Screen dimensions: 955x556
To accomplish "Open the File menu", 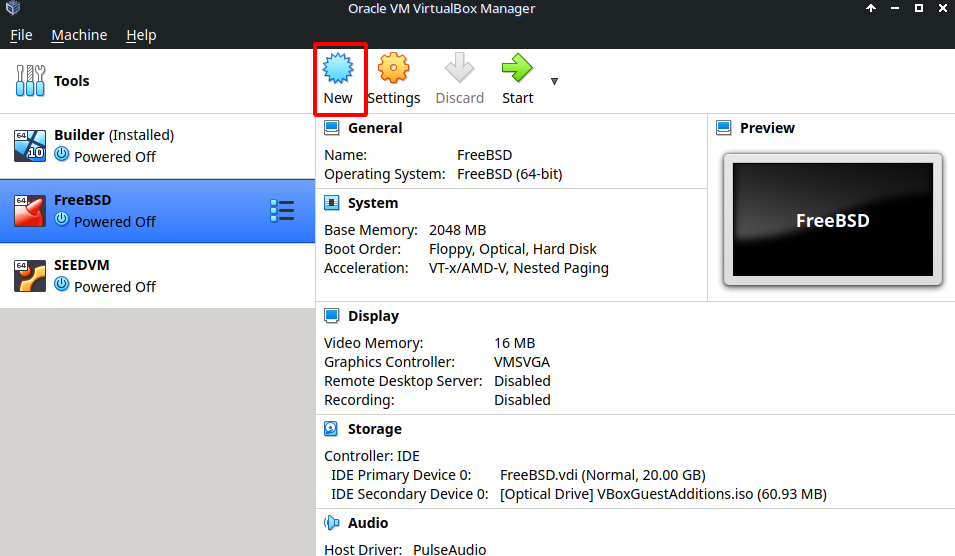I will 21,35.
